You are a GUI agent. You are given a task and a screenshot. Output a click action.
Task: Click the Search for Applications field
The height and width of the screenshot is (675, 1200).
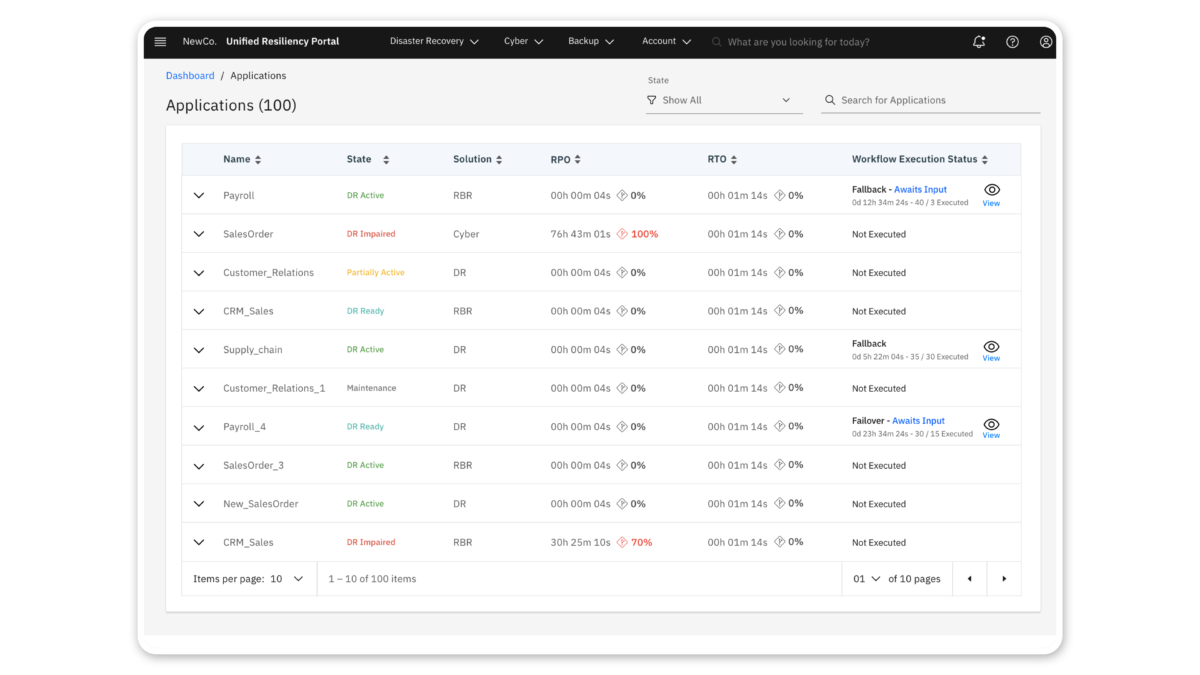[935, 100]
